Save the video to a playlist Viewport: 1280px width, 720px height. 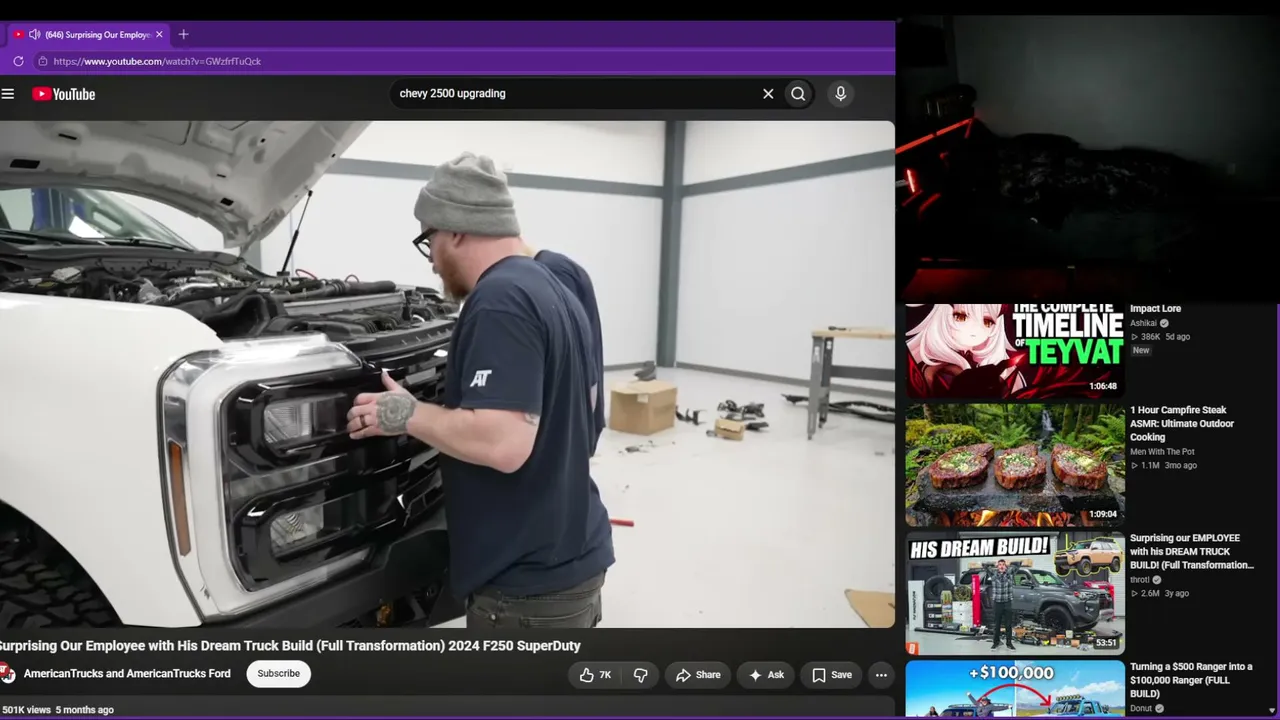pos(832,675)
